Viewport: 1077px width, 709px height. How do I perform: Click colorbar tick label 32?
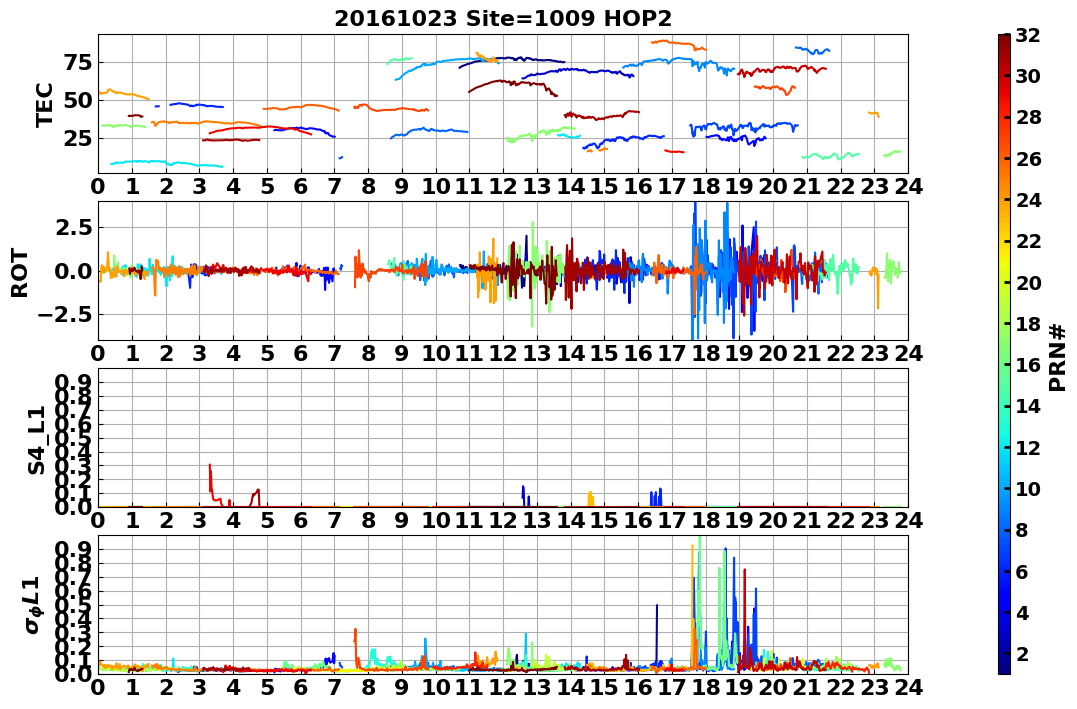click(x=1028, y=35)
